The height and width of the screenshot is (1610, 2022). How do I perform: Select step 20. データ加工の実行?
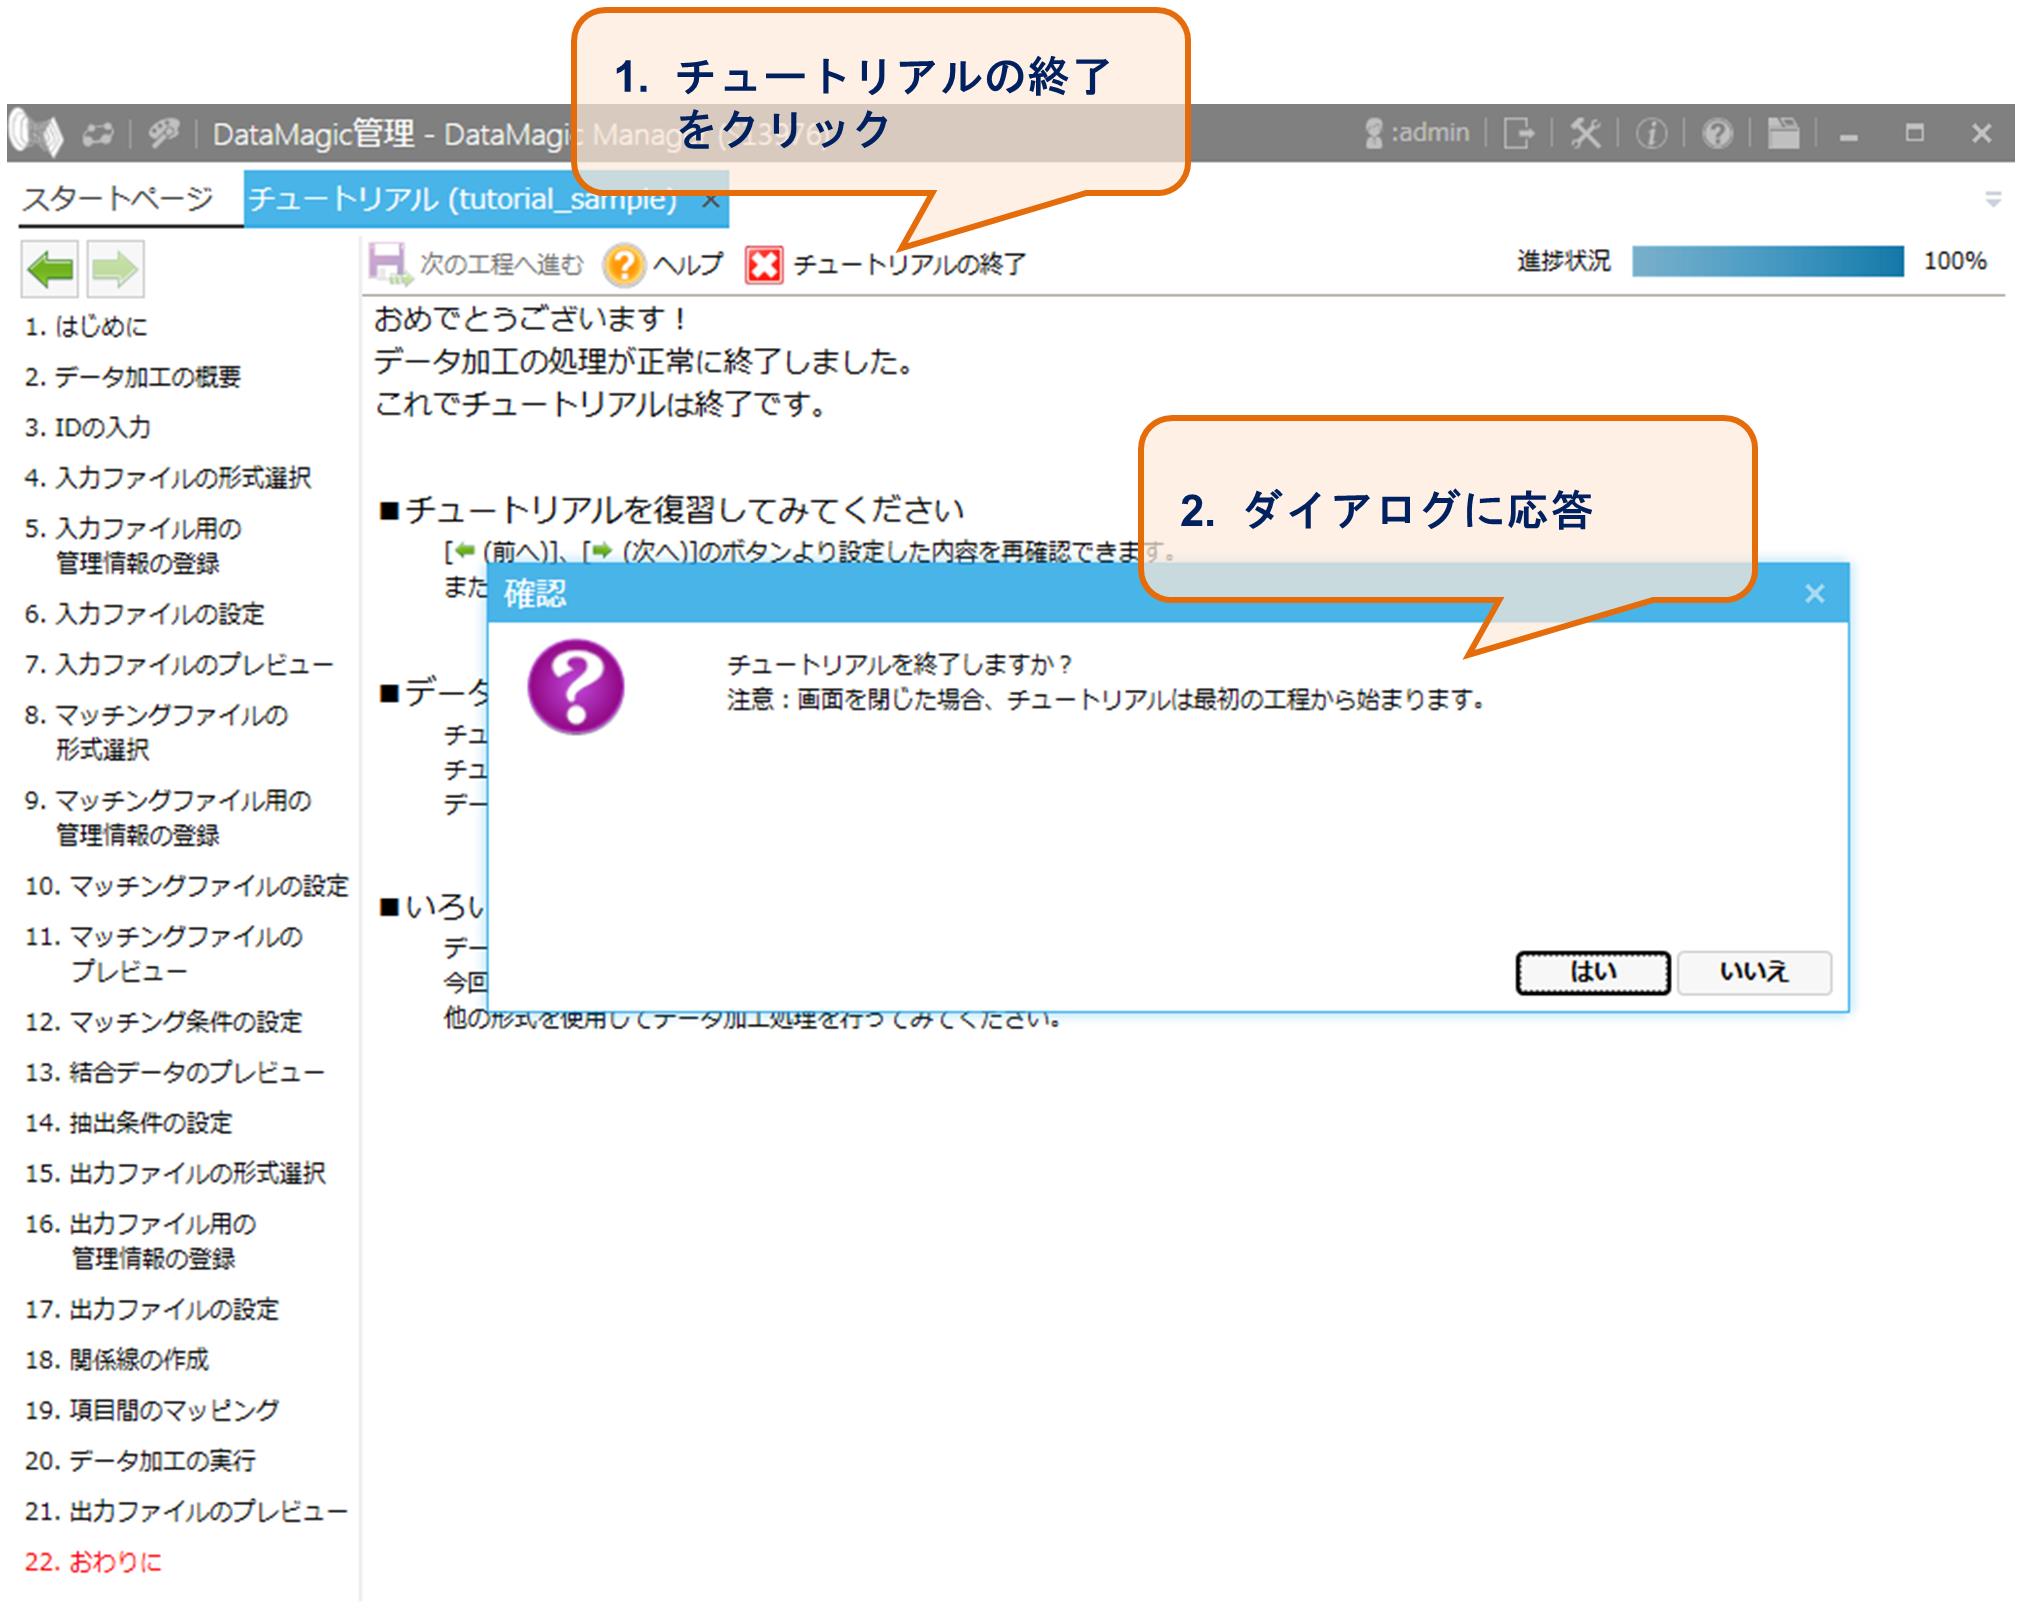coord(140,1460)
